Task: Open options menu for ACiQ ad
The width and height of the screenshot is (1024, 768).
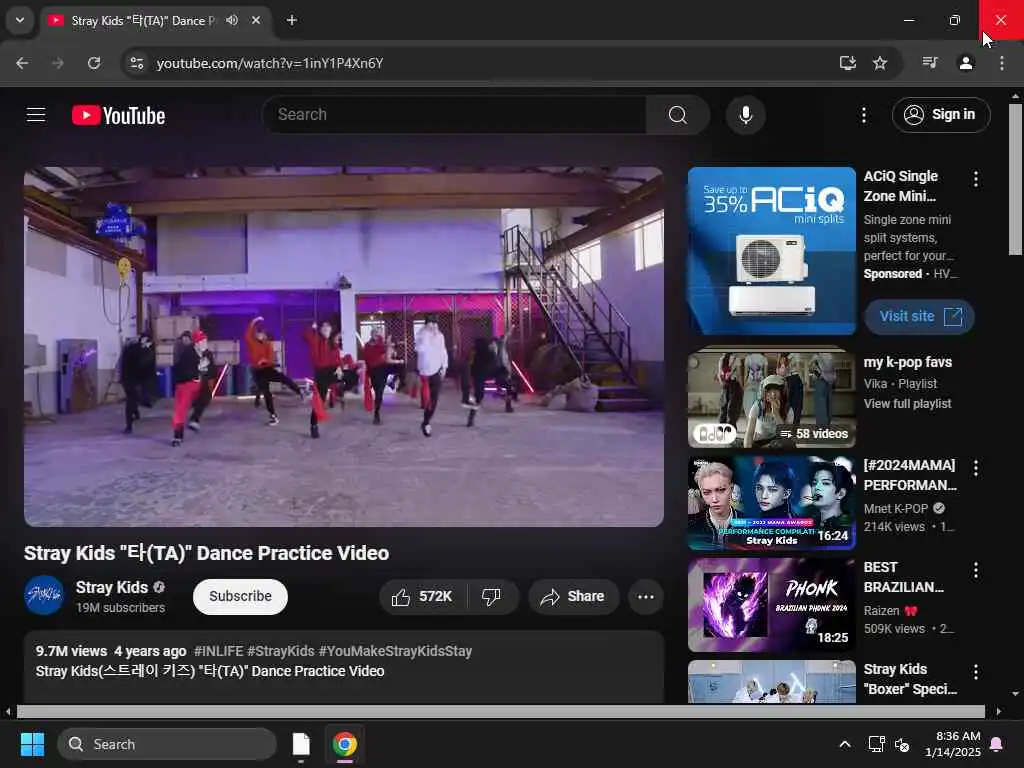Action: [x=975, y=179]
